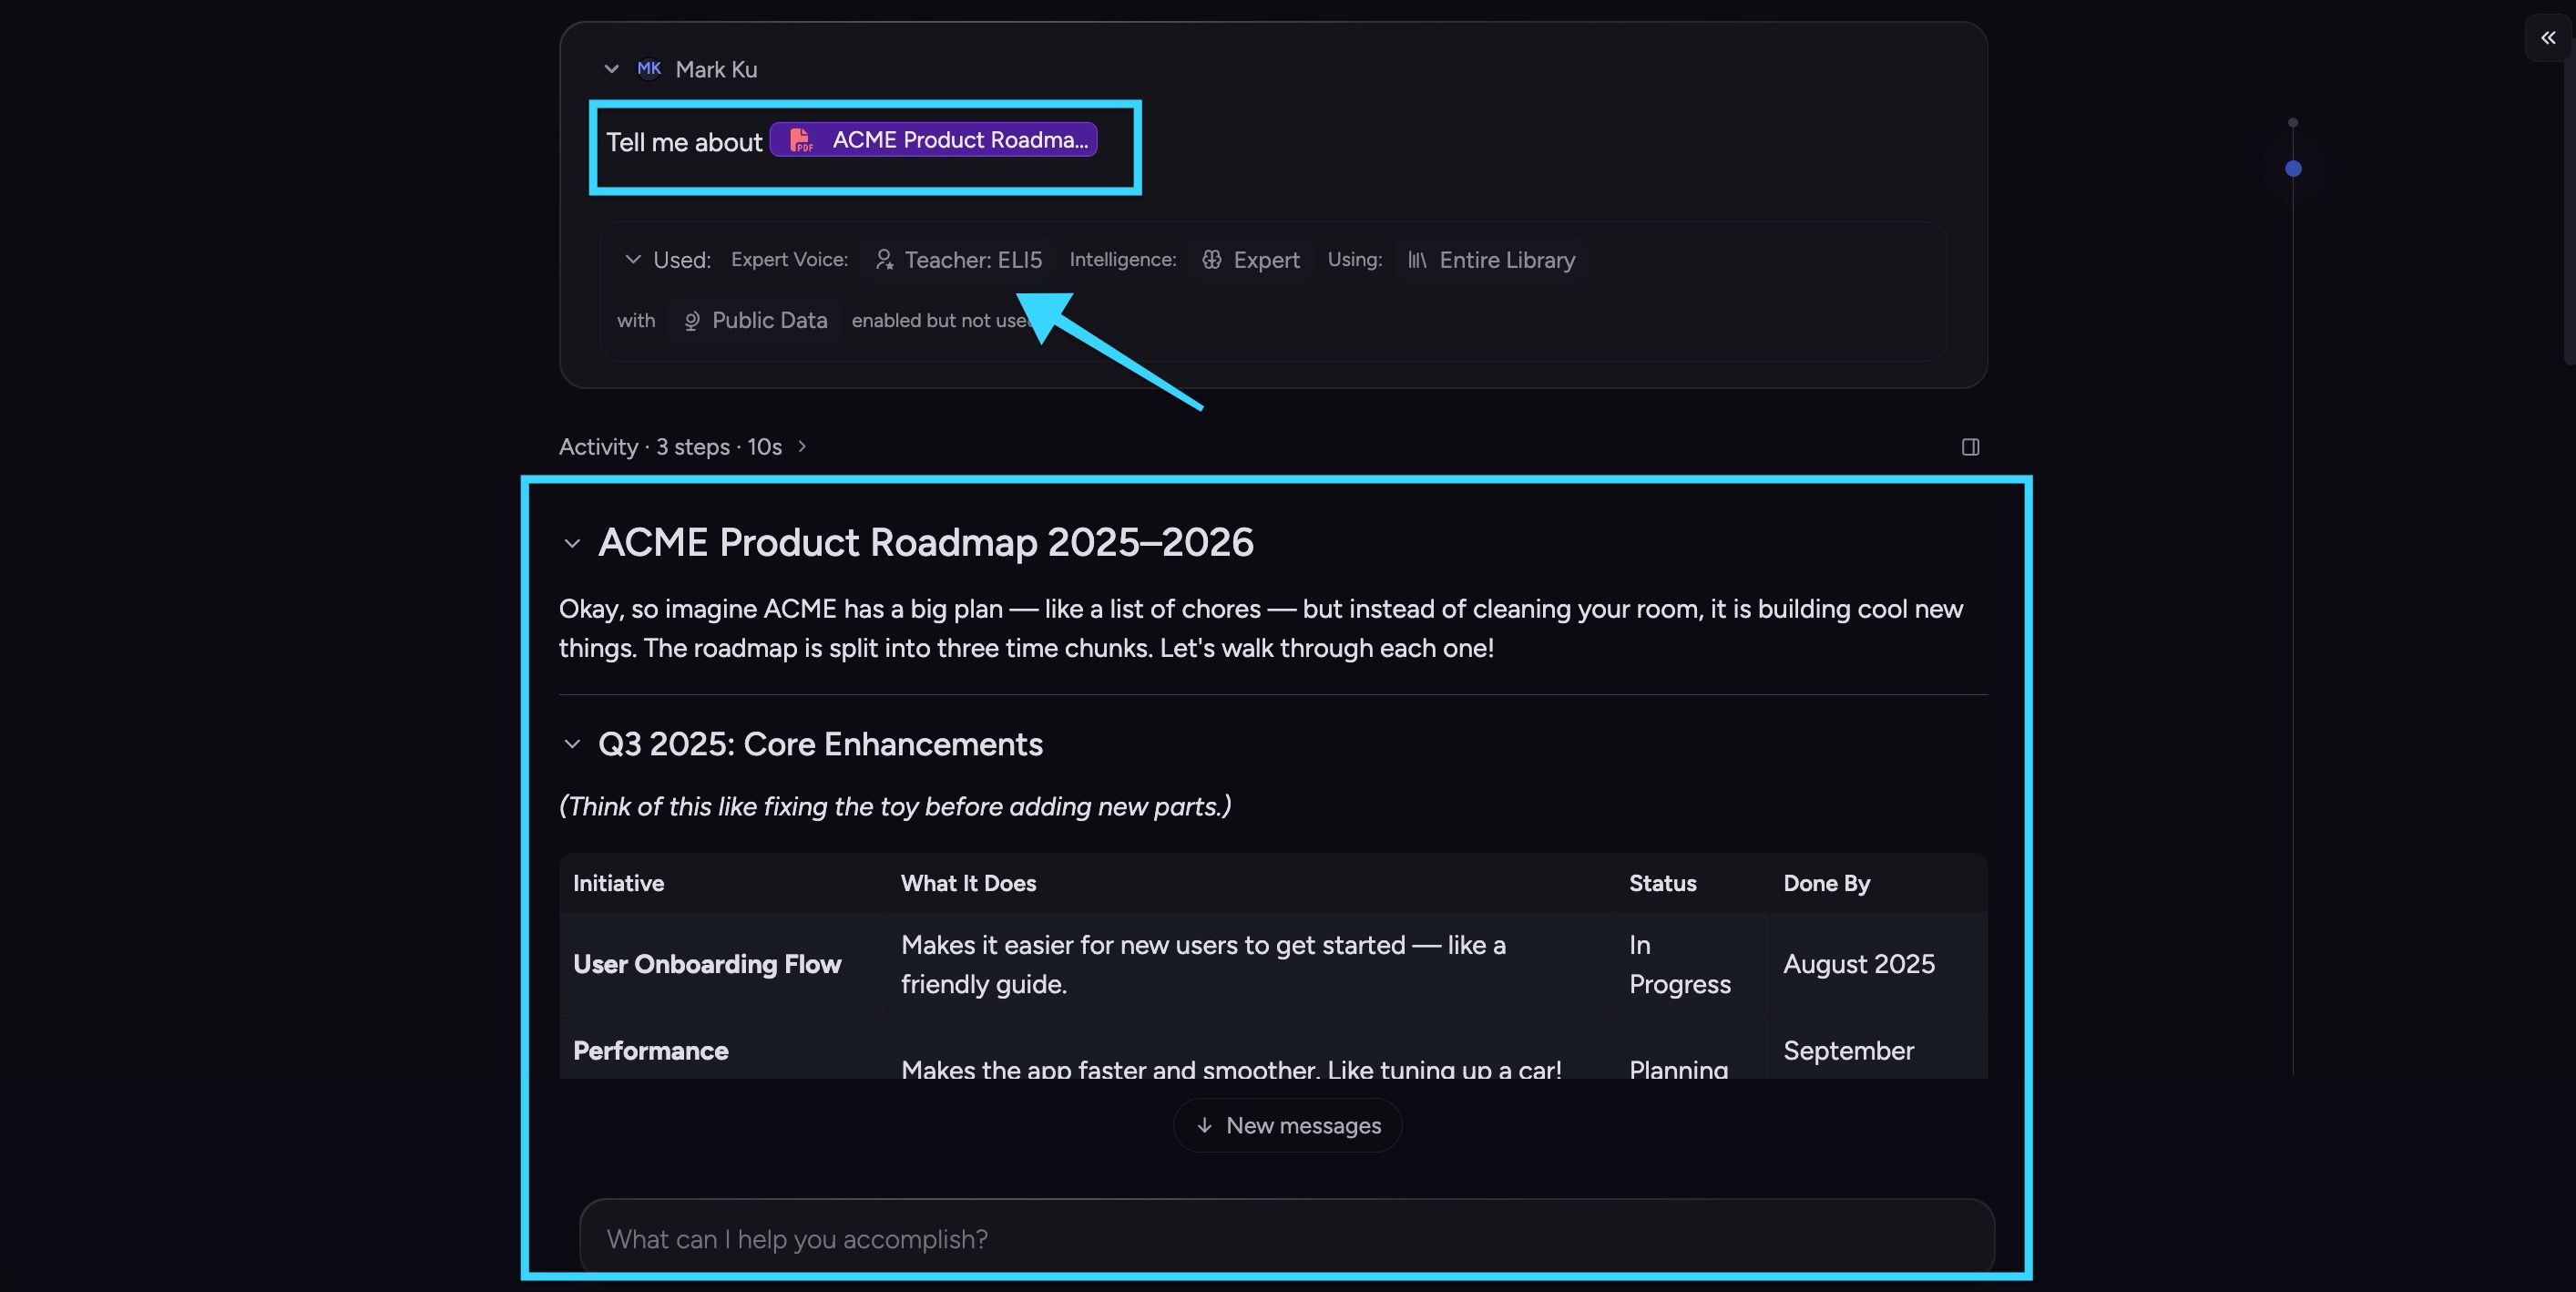Collapse the ACME Product Roadmap 2025–2026 heading
The image size is (2576, 1292).
pyautogui.click(x=572, y=543)
